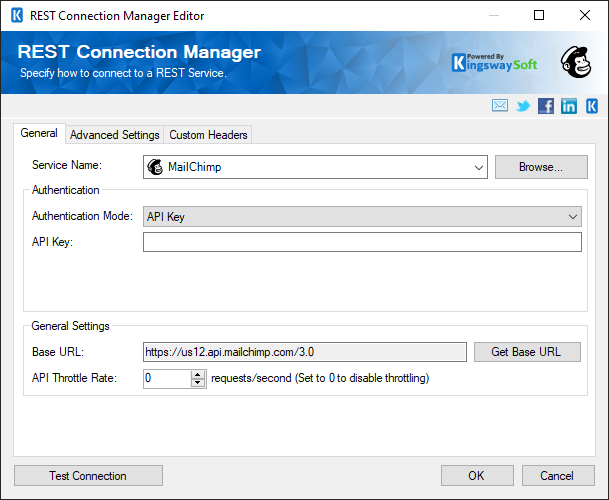Increase API Throttle Rate with up arrow
609x500 pixels.
tap(198, 374)
